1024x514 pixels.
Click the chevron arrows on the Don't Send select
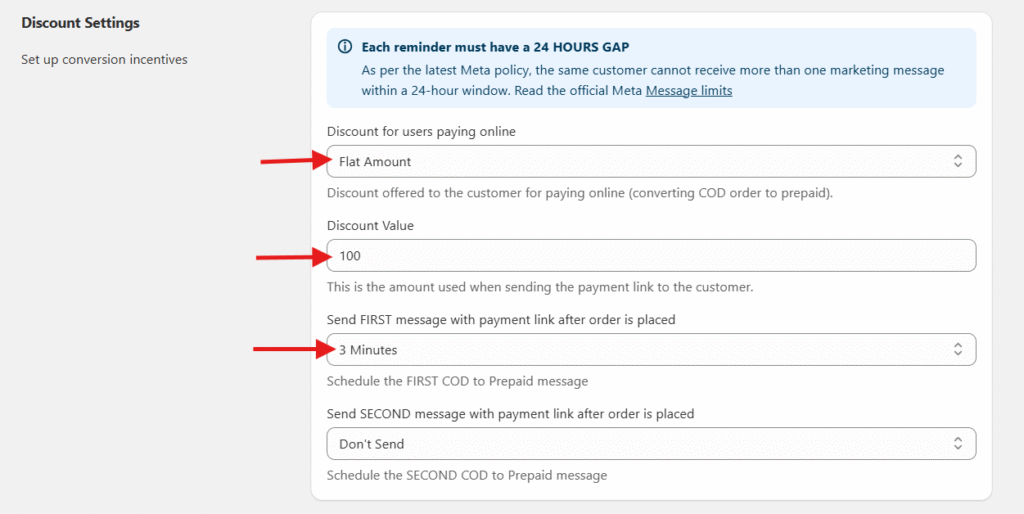(958, 444)
